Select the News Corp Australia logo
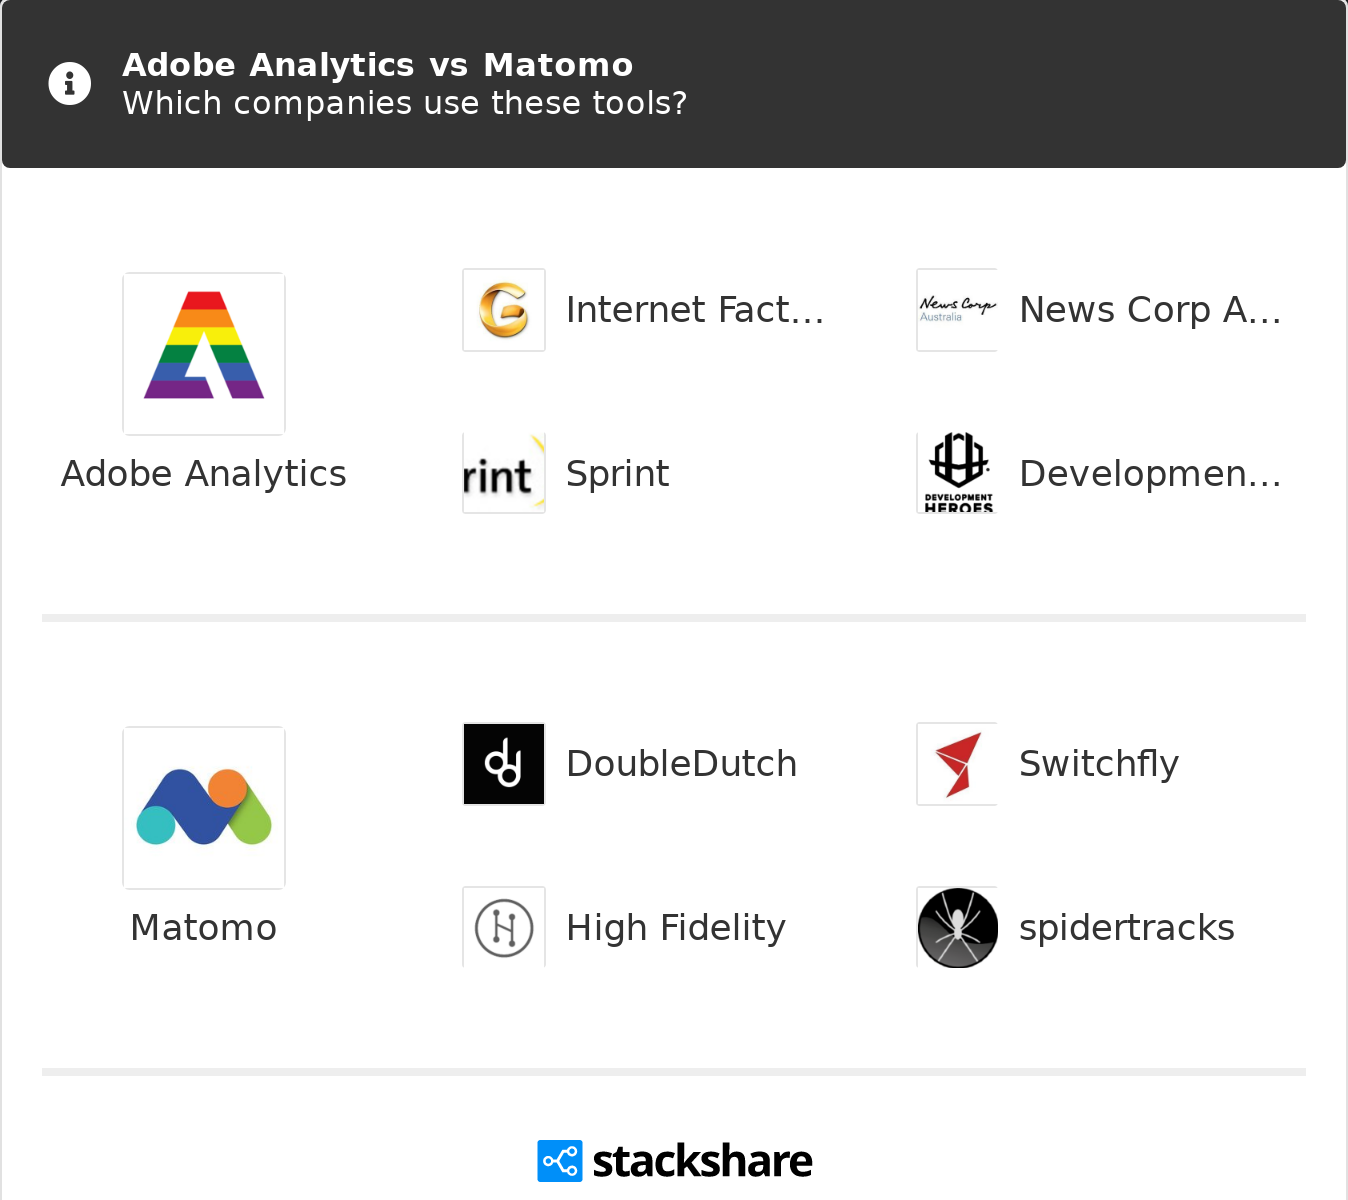The height and width of the screenshot is (1200, 1348). (957, 310)
